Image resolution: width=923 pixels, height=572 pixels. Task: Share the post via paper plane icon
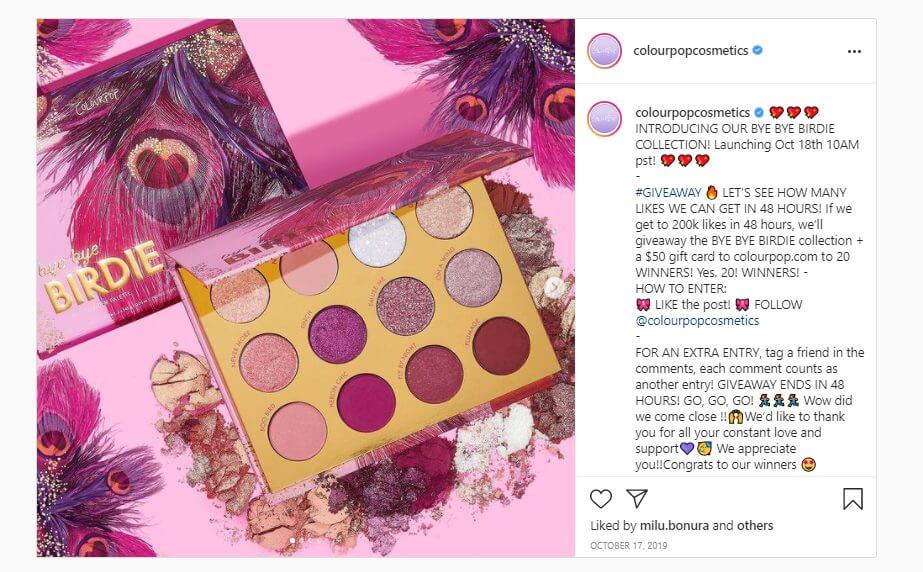(x=637, y=498)
